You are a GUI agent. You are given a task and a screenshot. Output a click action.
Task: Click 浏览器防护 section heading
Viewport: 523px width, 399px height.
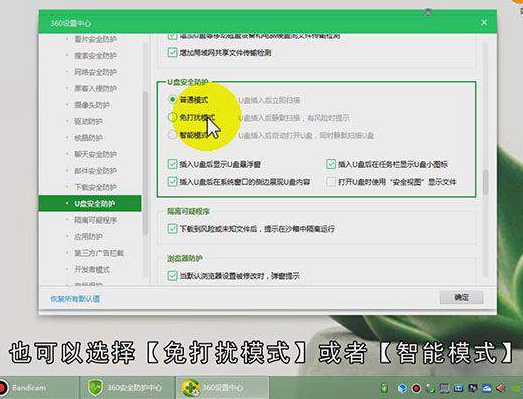185,259
